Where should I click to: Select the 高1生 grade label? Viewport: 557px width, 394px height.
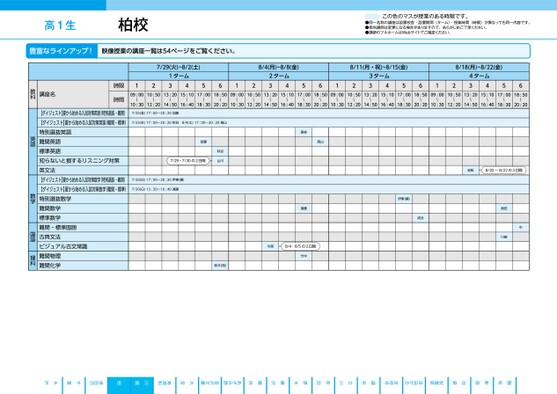[x=60, y=26]
